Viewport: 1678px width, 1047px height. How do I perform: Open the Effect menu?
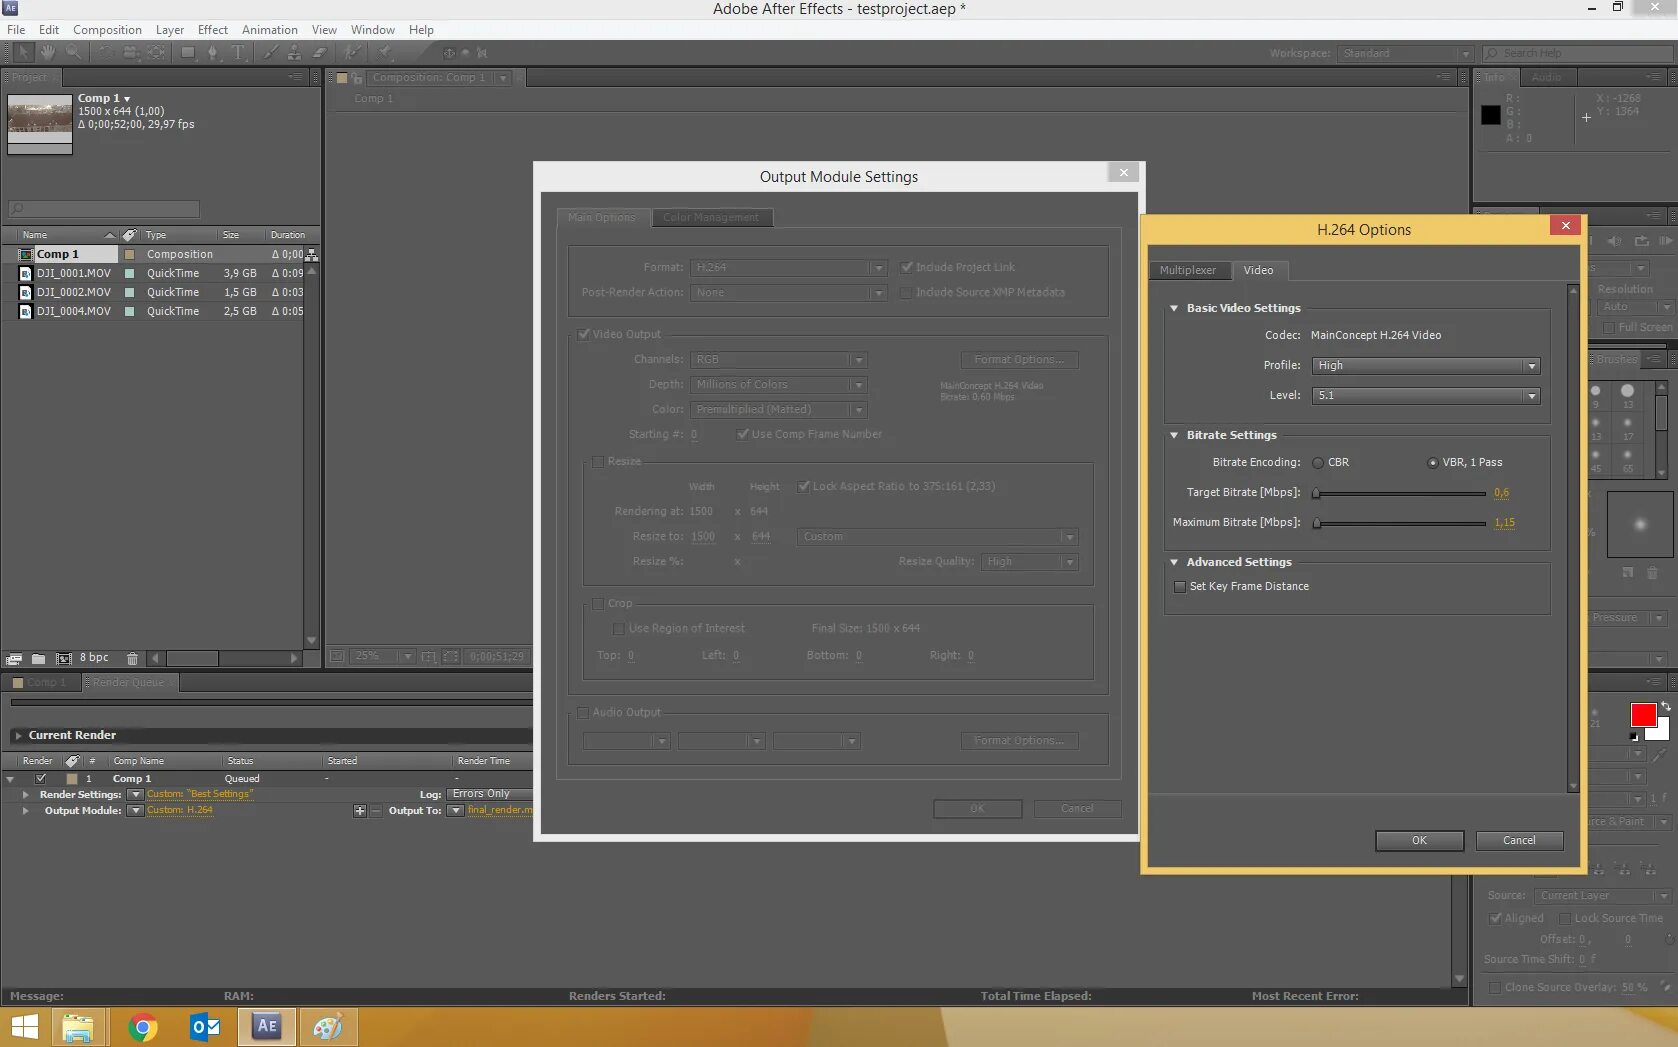coord(212,30)
